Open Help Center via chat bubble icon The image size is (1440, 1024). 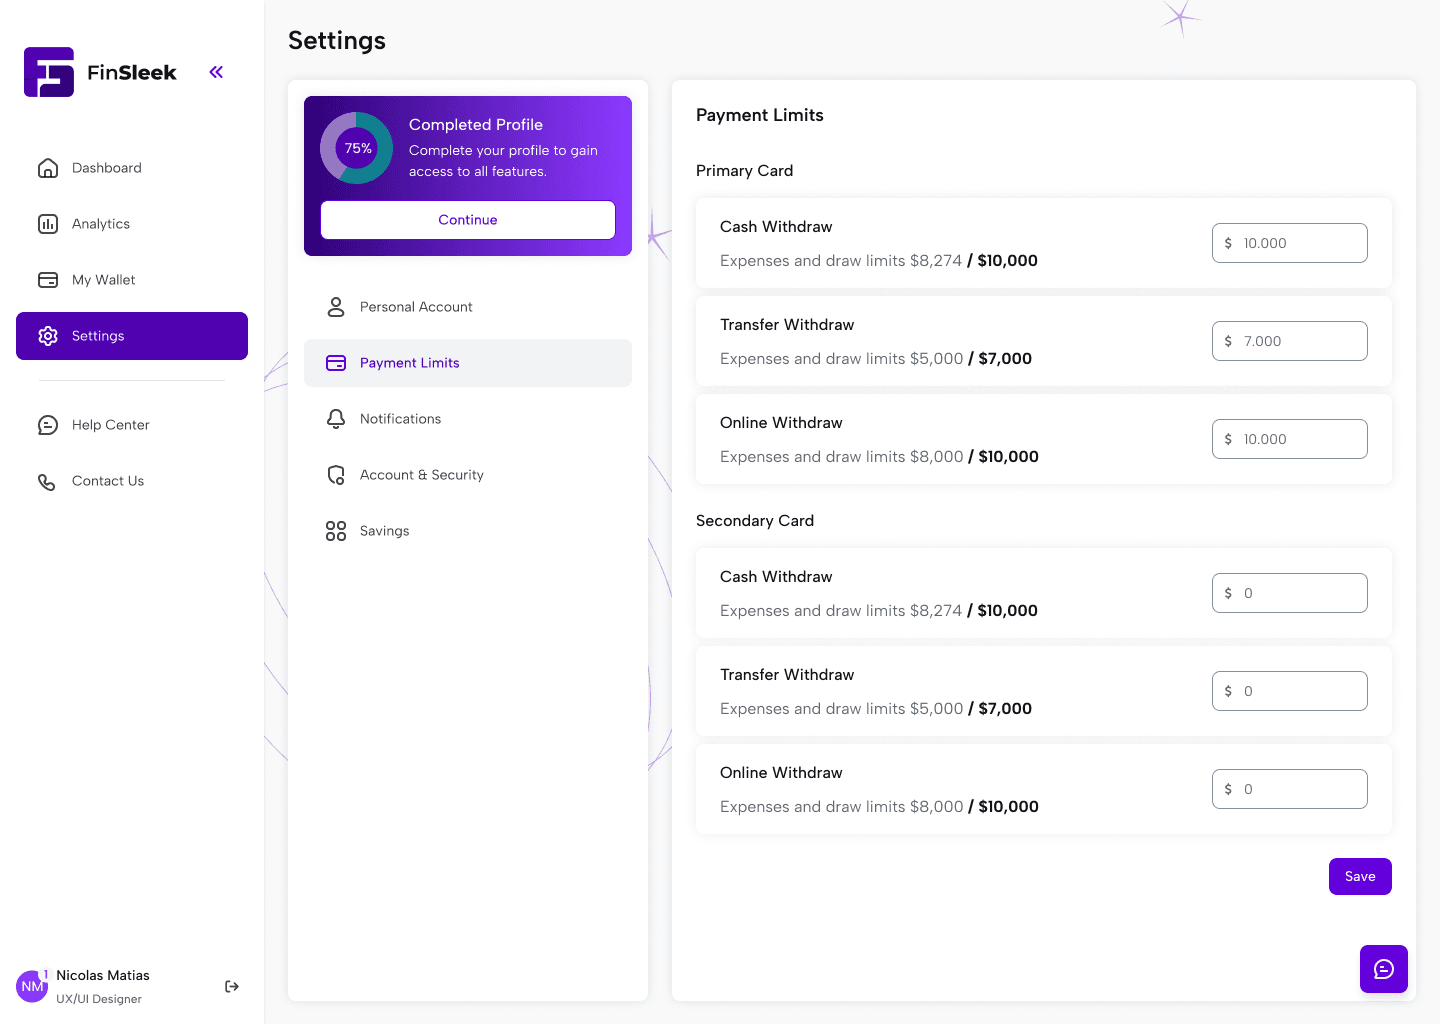(48, 425)
